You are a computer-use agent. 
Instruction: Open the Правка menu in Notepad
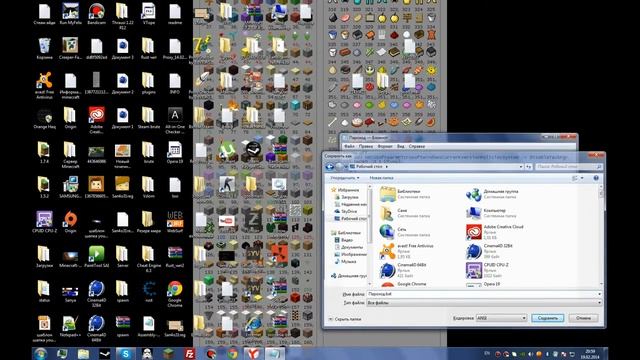(x=366, y=146)
